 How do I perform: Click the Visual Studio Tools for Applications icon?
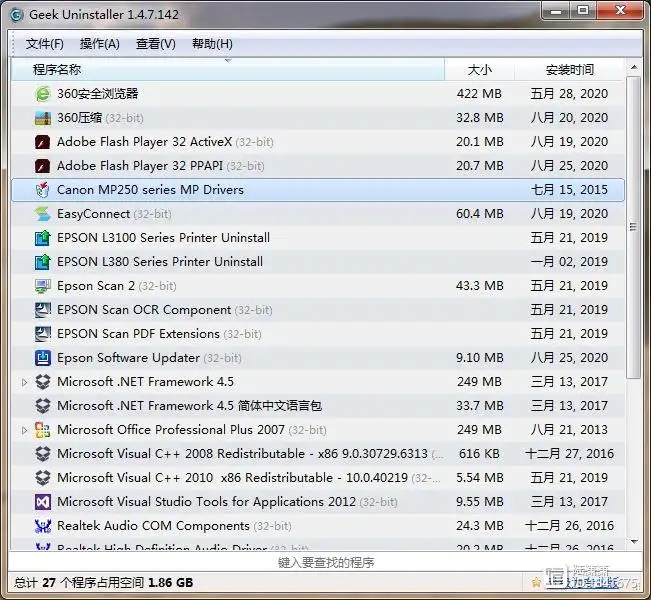[x=42, y=502]
